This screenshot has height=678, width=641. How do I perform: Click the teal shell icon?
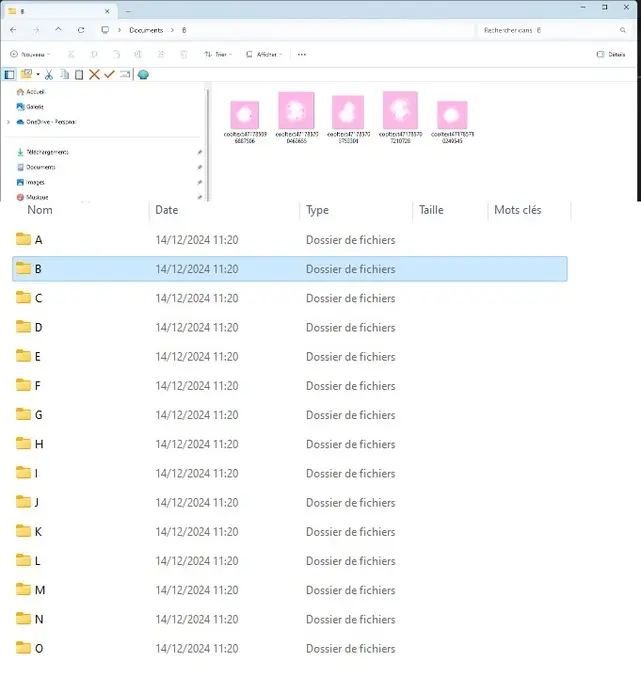click(x=143, y=75)
